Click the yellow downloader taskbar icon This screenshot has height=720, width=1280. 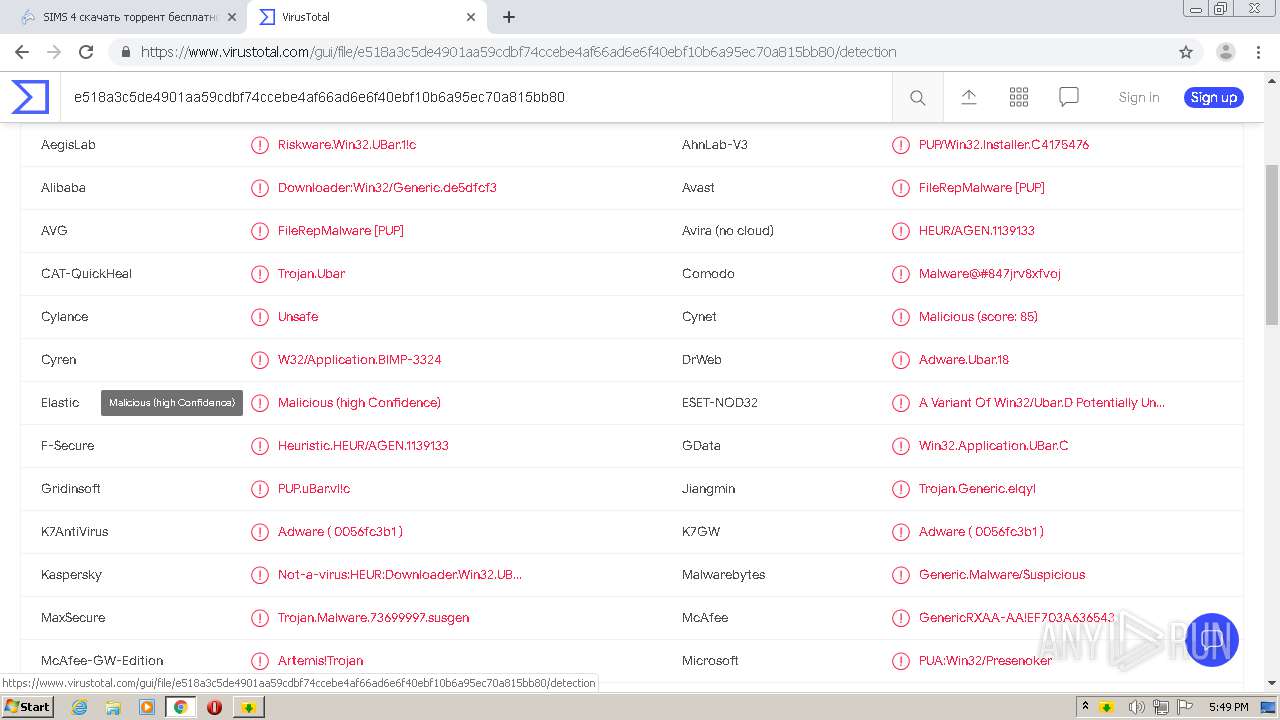(248, 707)
